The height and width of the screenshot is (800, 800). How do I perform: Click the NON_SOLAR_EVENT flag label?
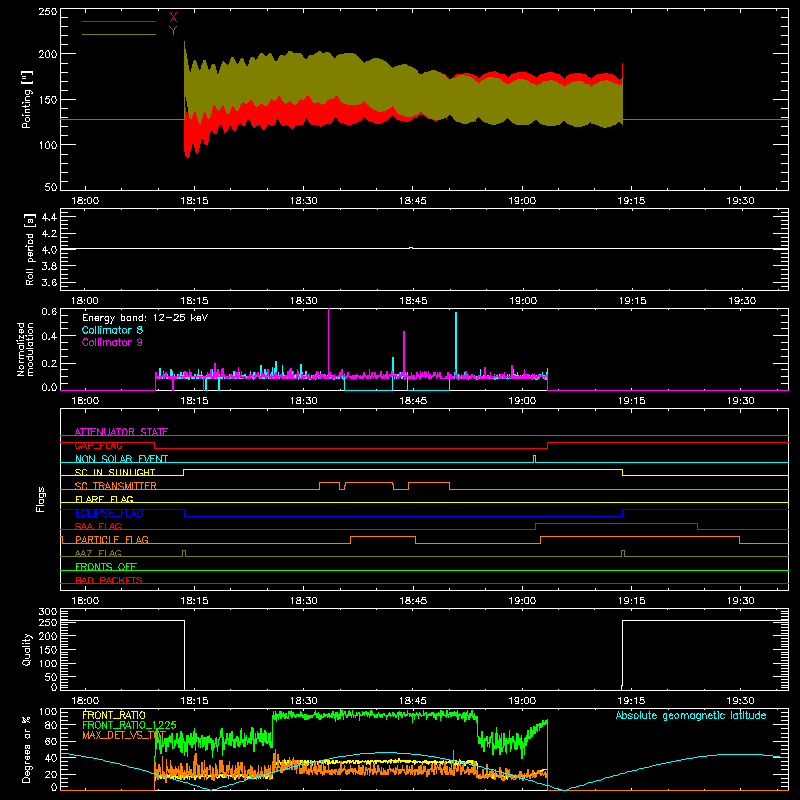[x=121, y=459]
